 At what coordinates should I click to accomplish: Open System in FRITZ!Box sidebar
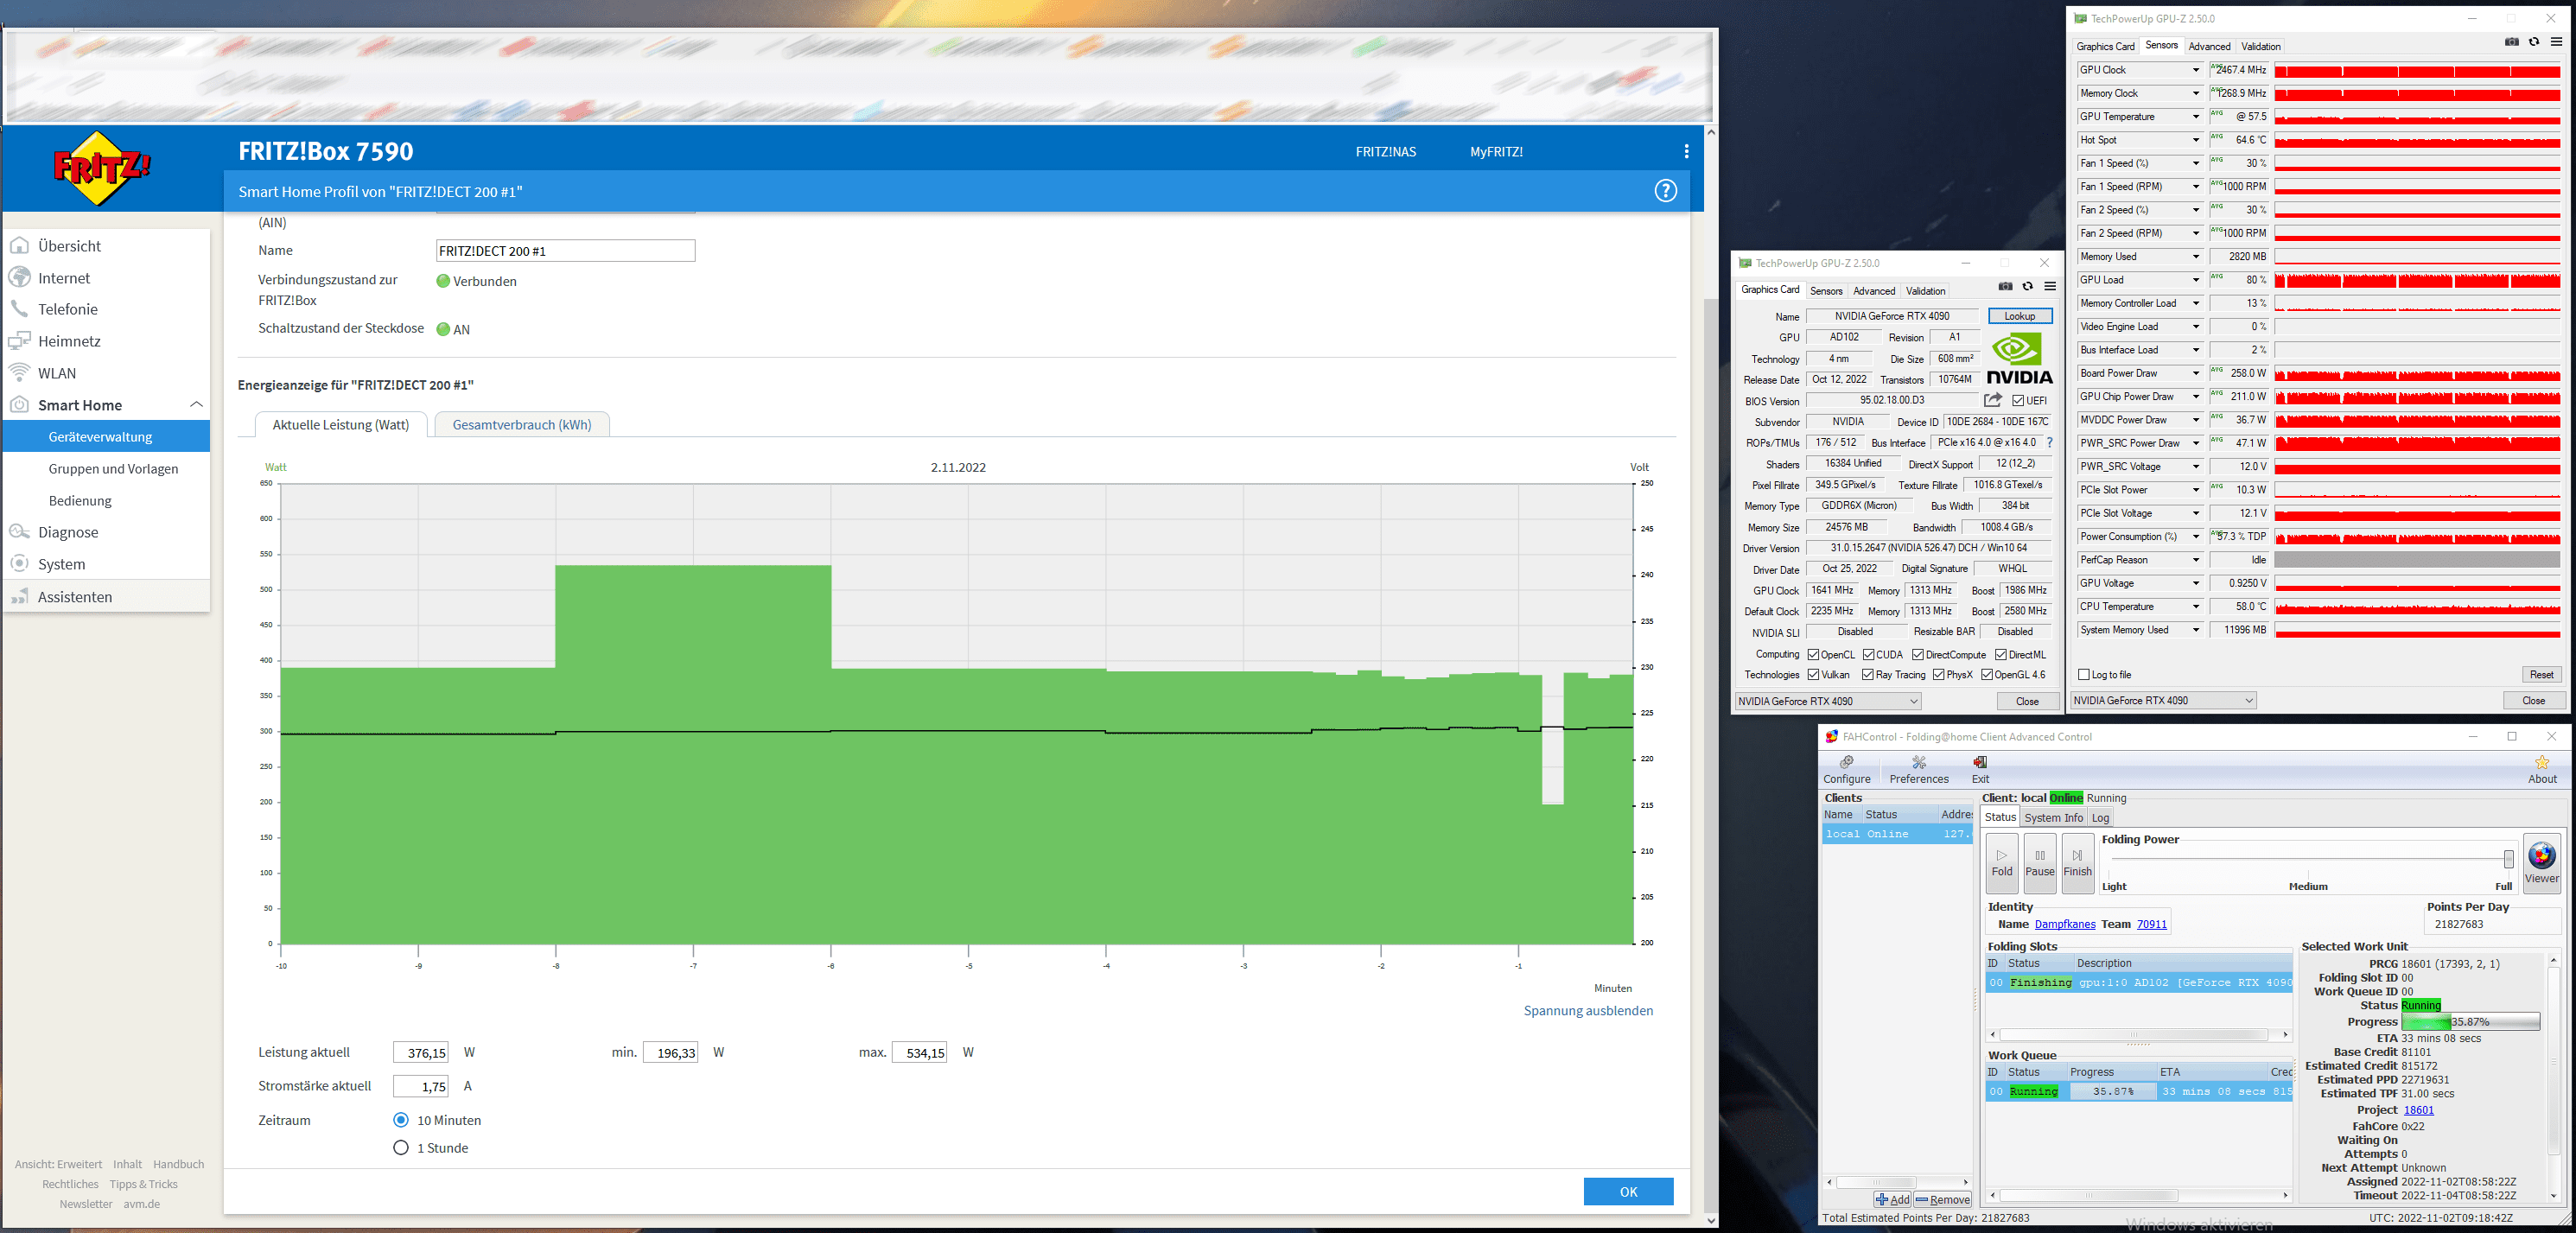[x=62, y=564]
